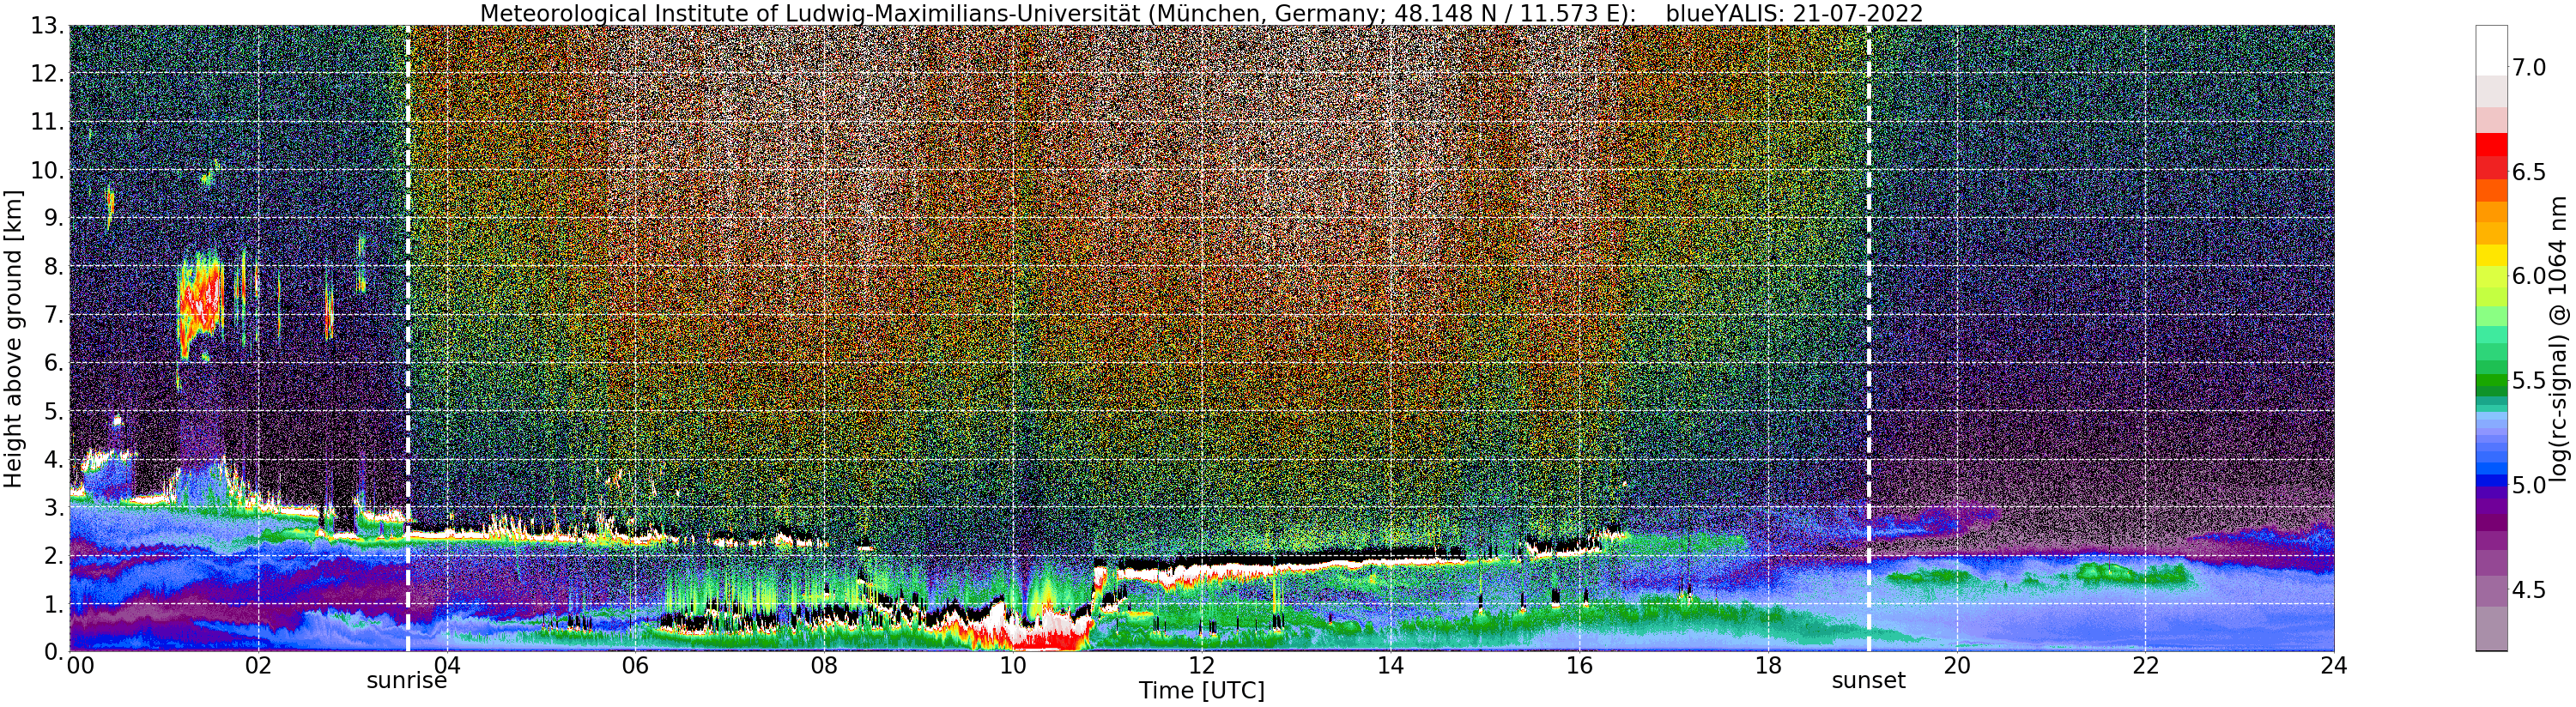This screenshot has height=707, width=2576.
Task: Click the '3.' tick on the height axis
Action: click(54, 508)
